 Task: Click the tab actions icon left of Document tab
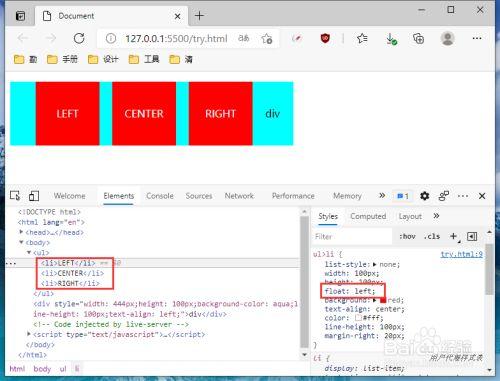21,16
